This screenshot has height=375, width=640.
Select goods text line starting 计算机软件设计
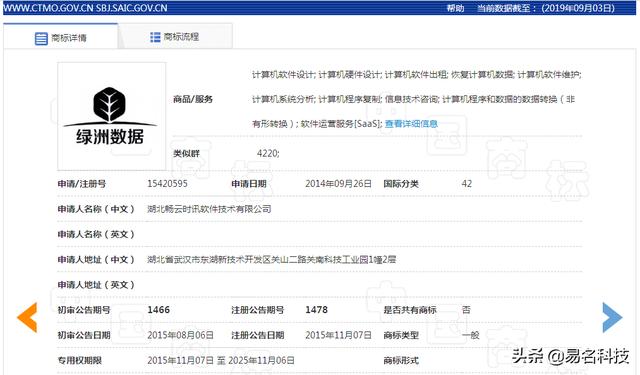(416, 75)
